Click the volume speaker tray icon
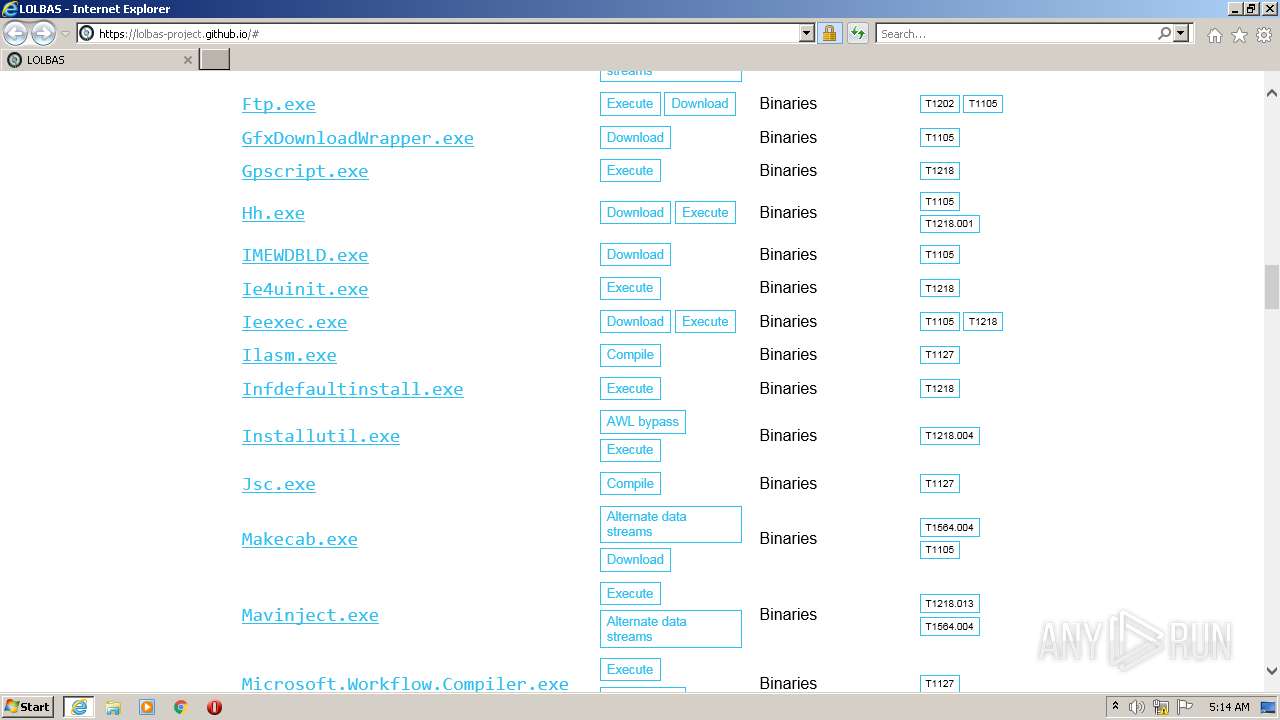 (x=1137, y=707)
